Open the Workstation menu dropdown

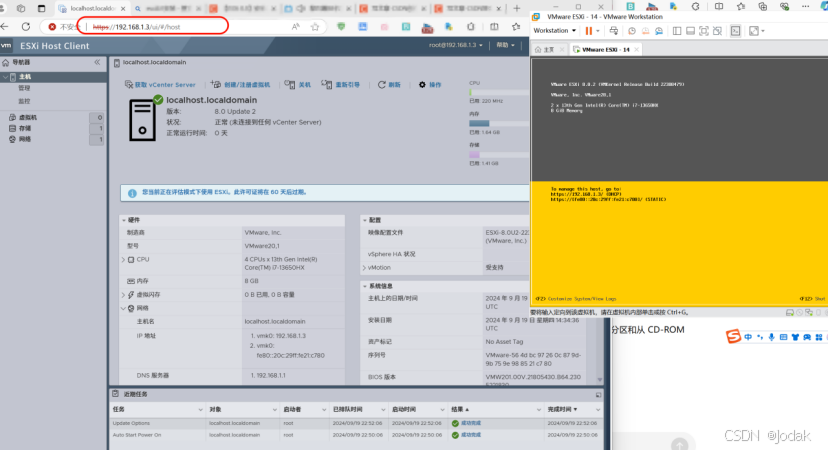(555, 31)
